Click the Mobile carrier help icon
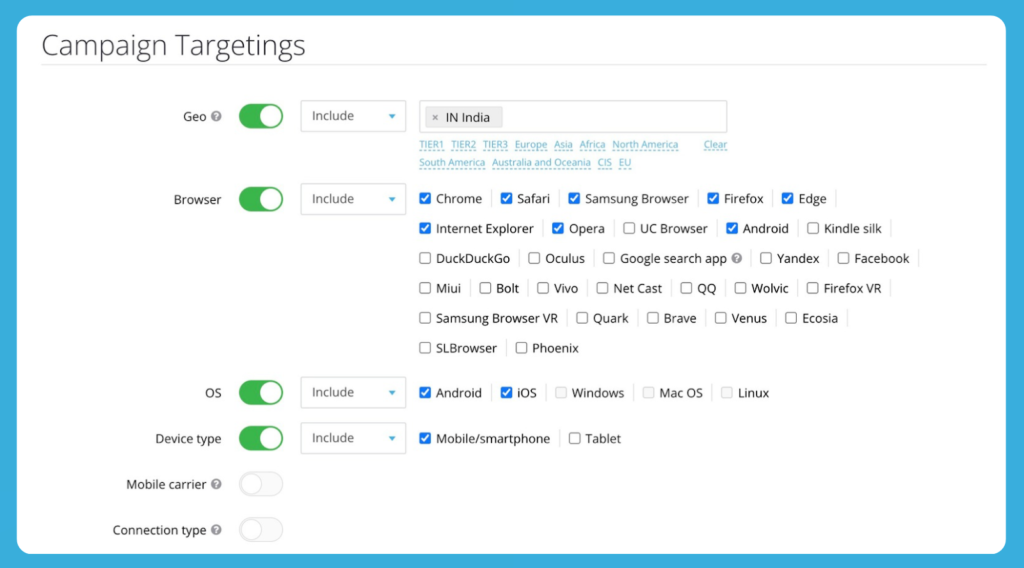The height and width of the screenshot is (568, 1024). [x=216, y=485]
